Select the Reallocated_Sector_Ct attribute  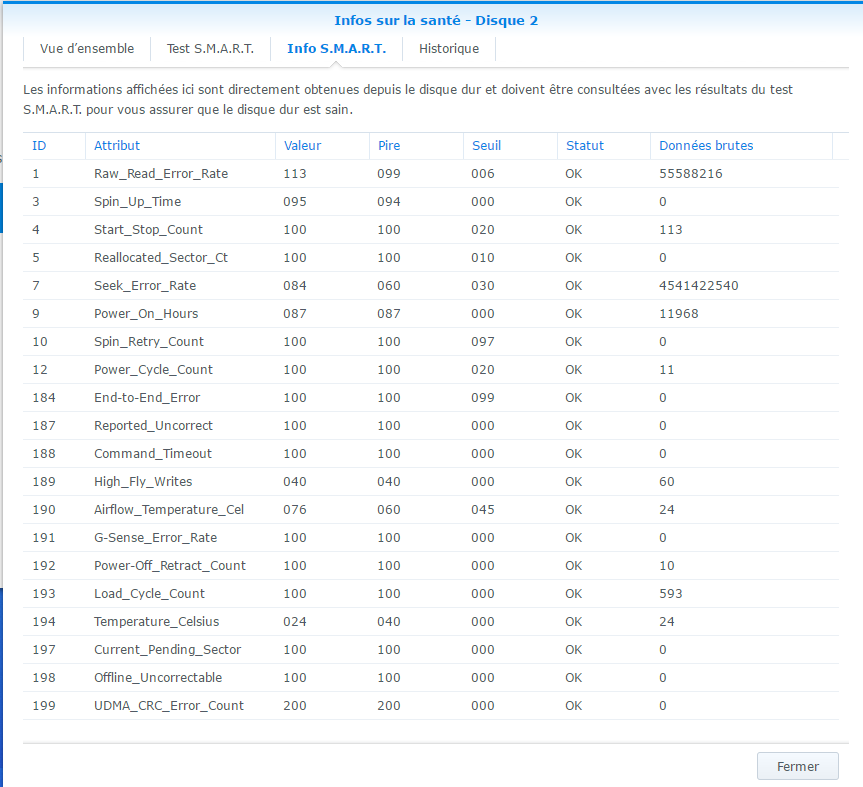coord(161,258)
